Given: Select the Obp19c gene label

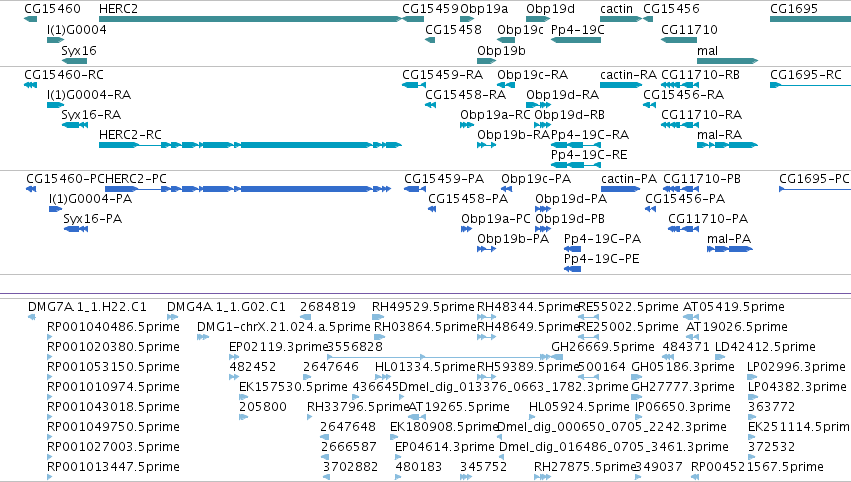Looking at the screenshot, I should [x=520, y=29].
